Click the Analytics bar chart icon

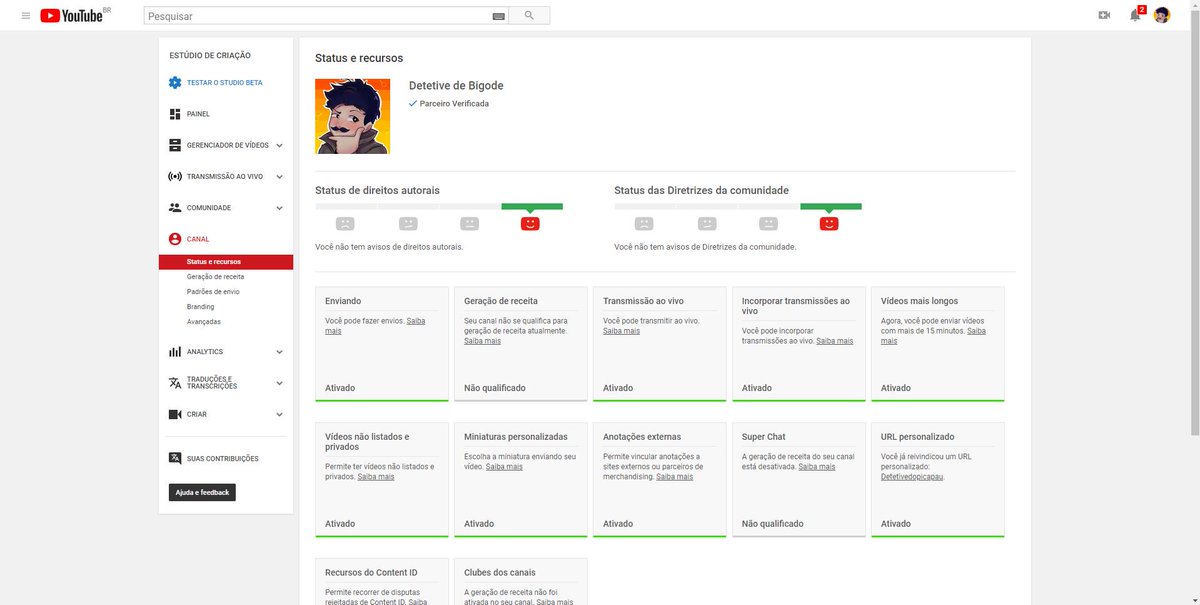pos(175,352)
